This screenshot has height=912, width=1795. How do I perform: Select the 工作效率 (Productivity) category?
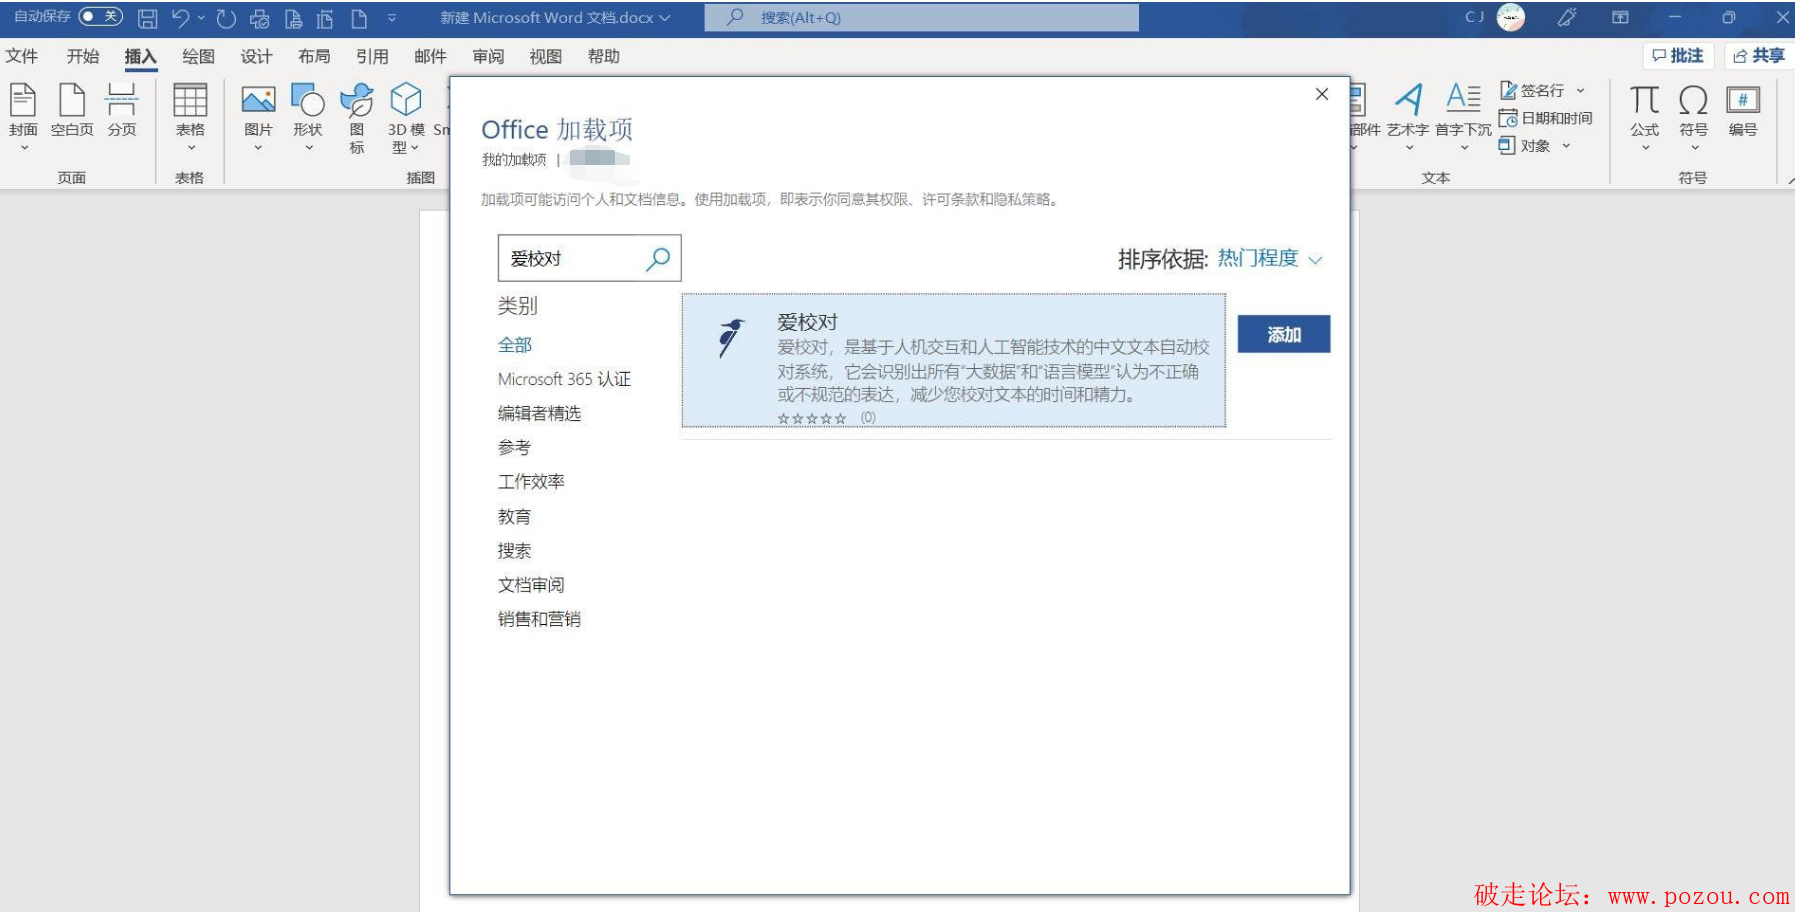pyautogui.click(x=531, y=482)
